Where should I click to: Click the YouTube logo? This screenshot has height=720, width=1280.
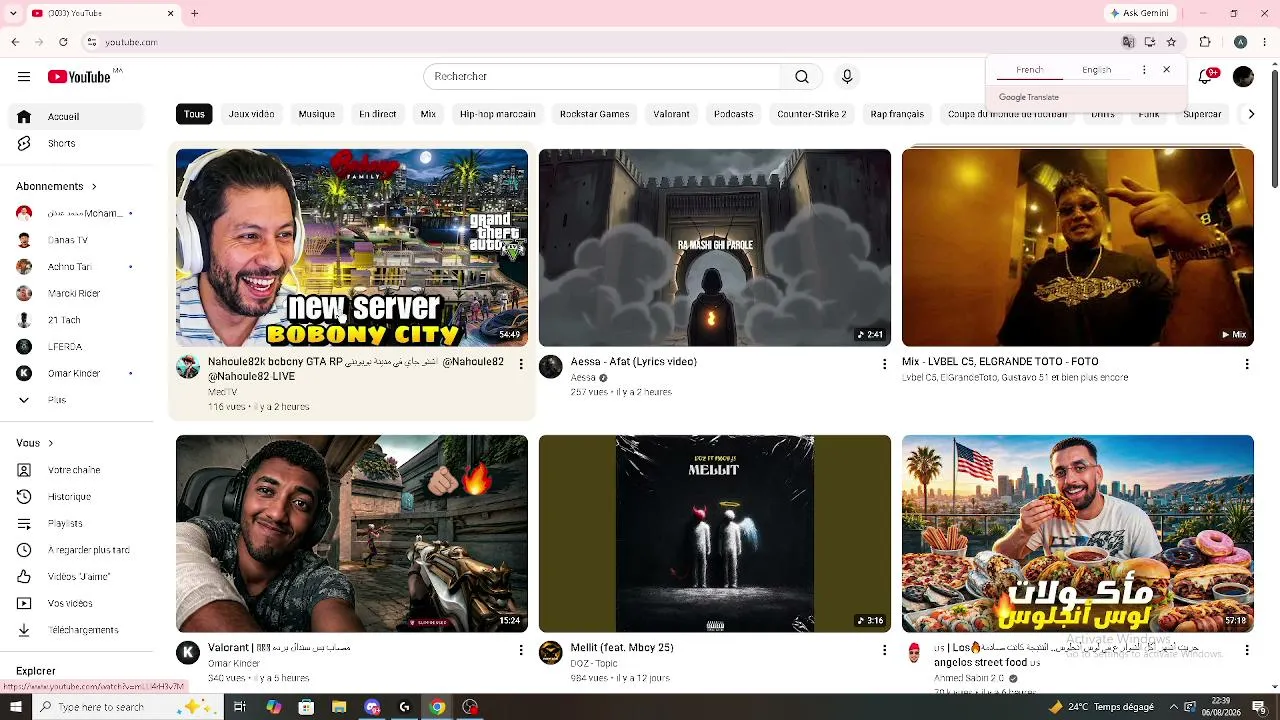pos(79,77)
